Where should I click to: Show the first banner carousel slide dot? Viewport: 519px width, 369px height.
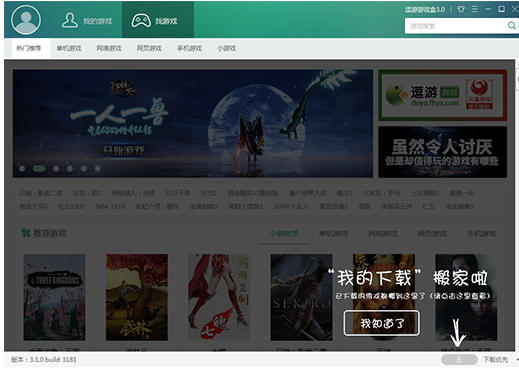coord(22,169)
